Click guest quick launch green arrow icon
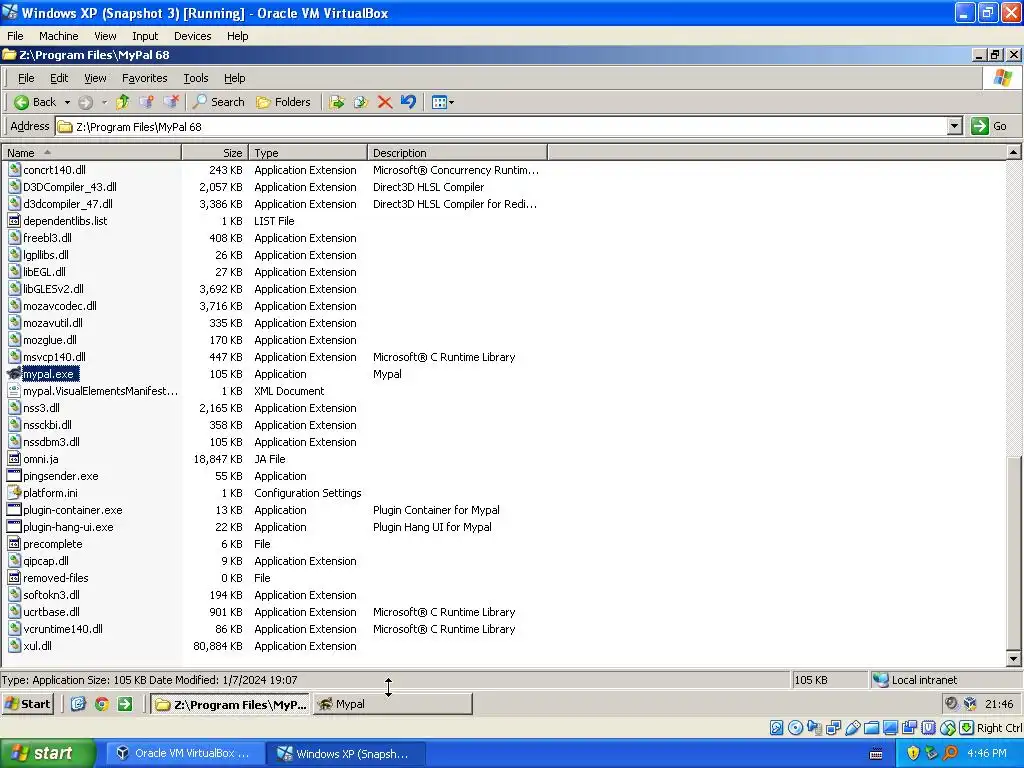Viewport: 1024px width, 768px height. (125, 704)
